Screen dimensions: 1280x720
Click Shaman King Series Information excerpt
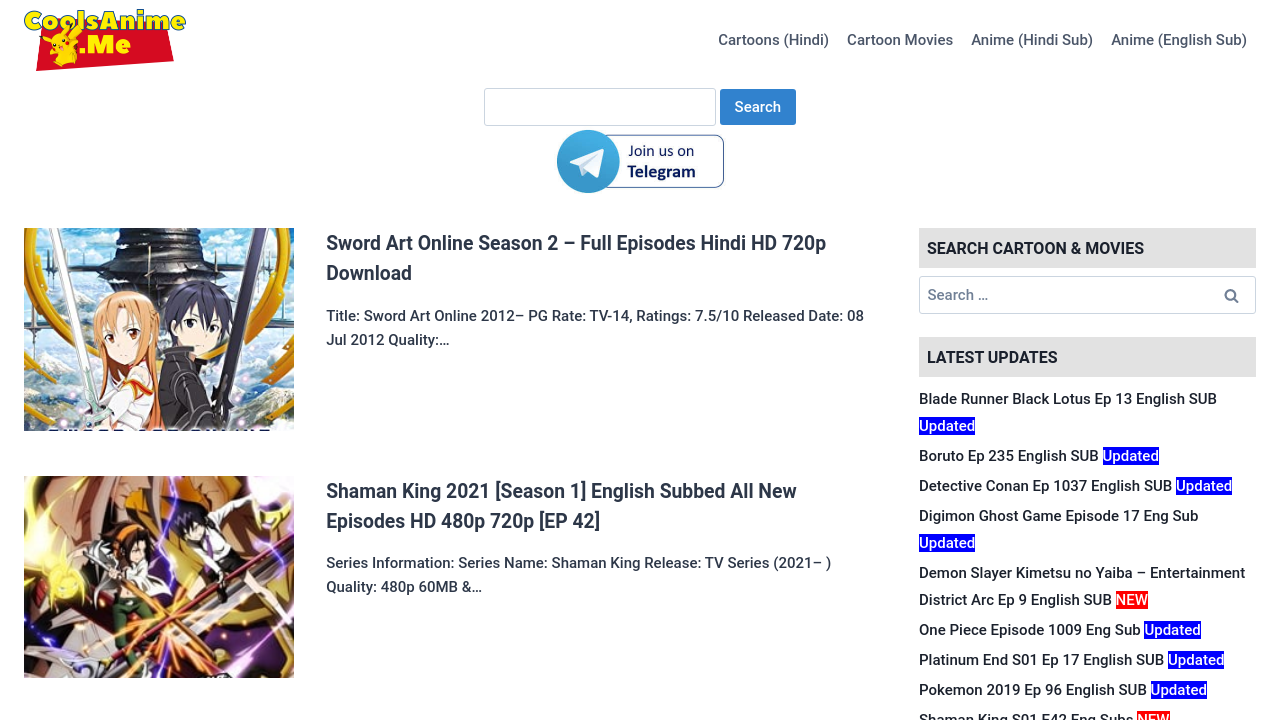click(578, 575)
